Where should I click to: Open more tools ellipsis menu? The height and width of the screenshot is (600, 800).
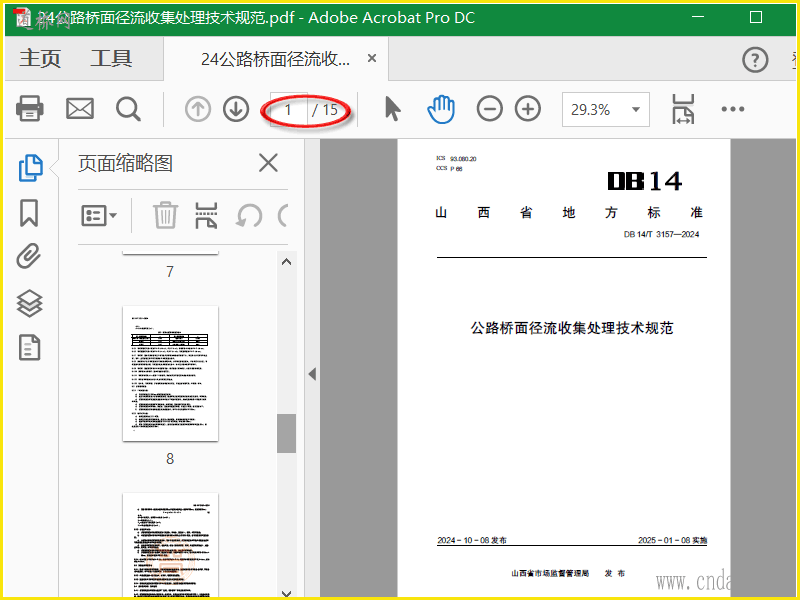(733, 109)
